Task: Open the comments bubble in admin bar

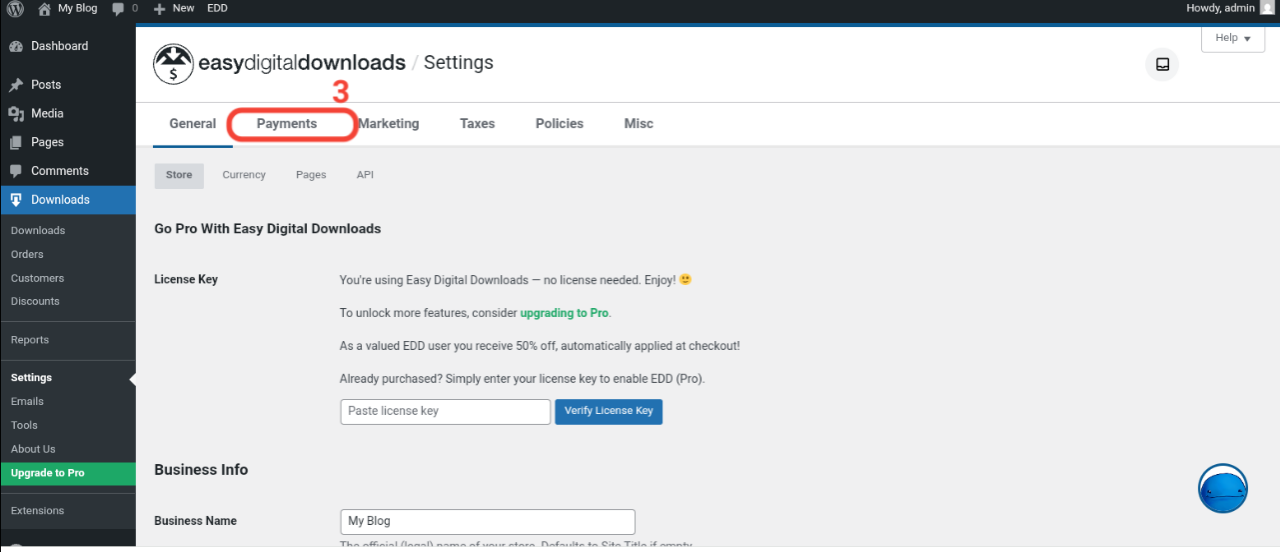Action: pos(119,8)
